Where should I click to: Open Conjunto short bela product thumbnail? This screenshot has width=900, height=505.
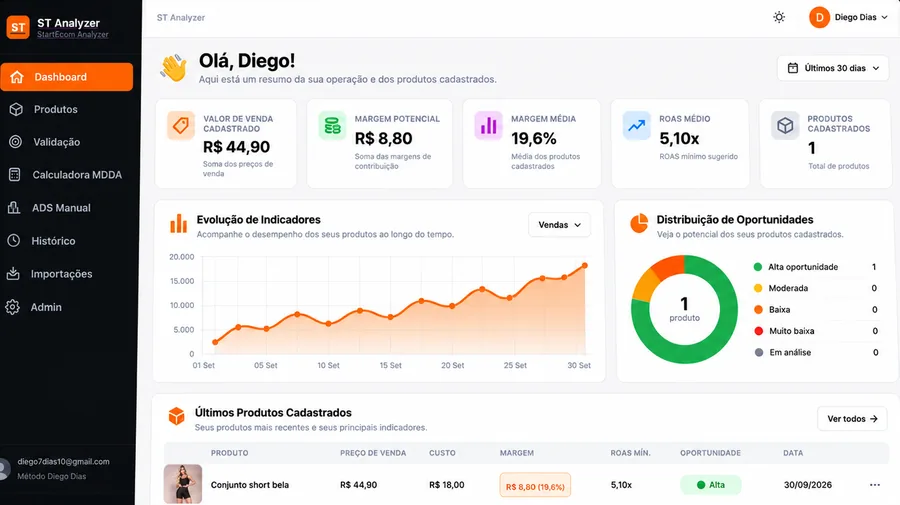(183, 484)
